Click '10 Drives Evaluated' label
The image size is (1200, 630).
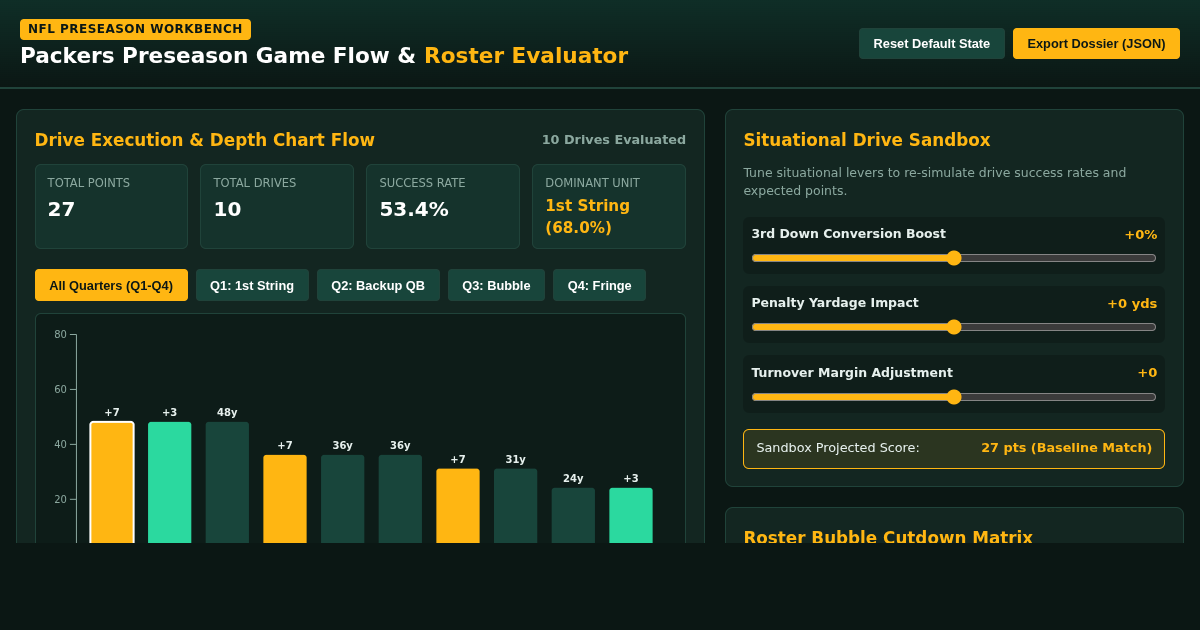[614, 140]
